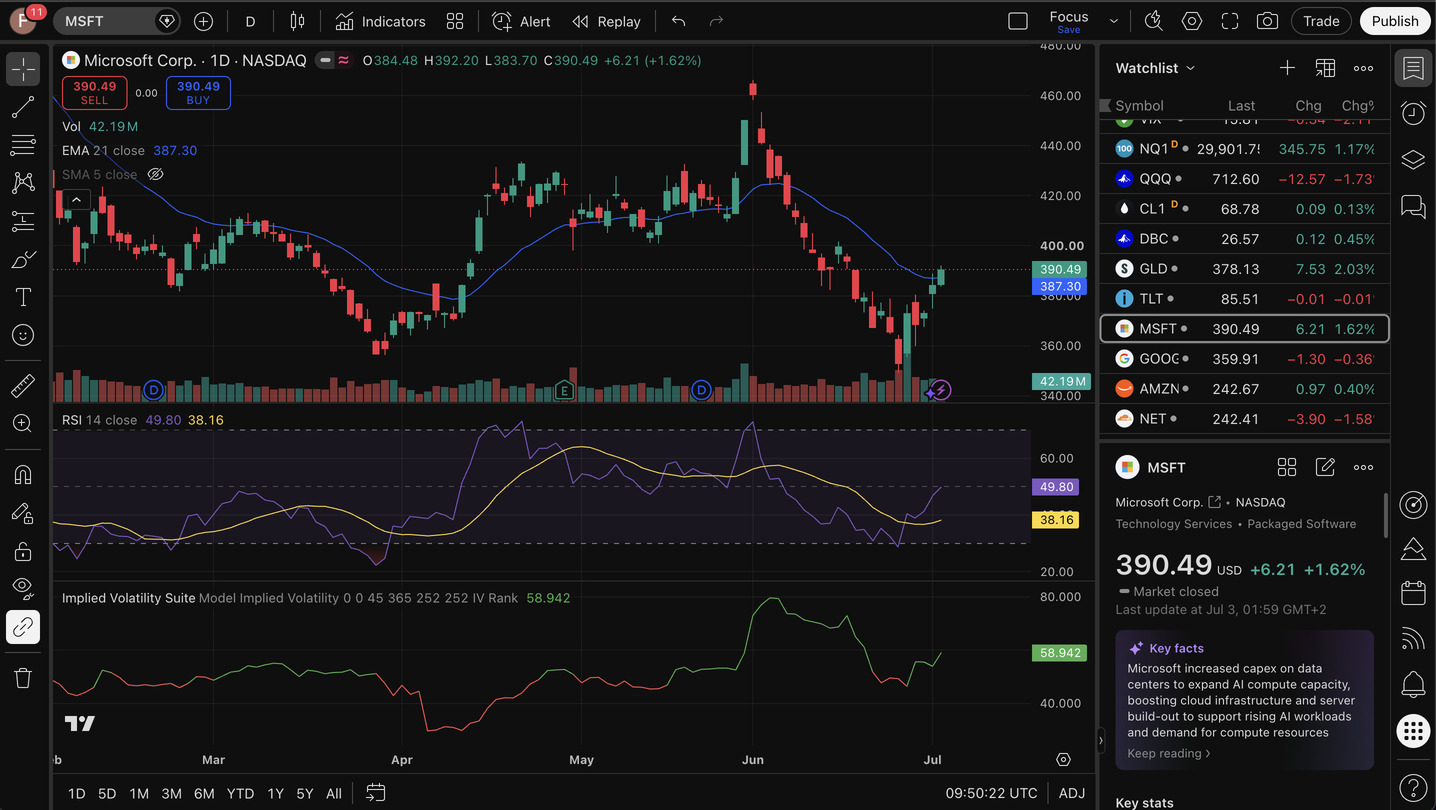
Task: Select the AMZN watchlist row
Action: click(1244, 389)
